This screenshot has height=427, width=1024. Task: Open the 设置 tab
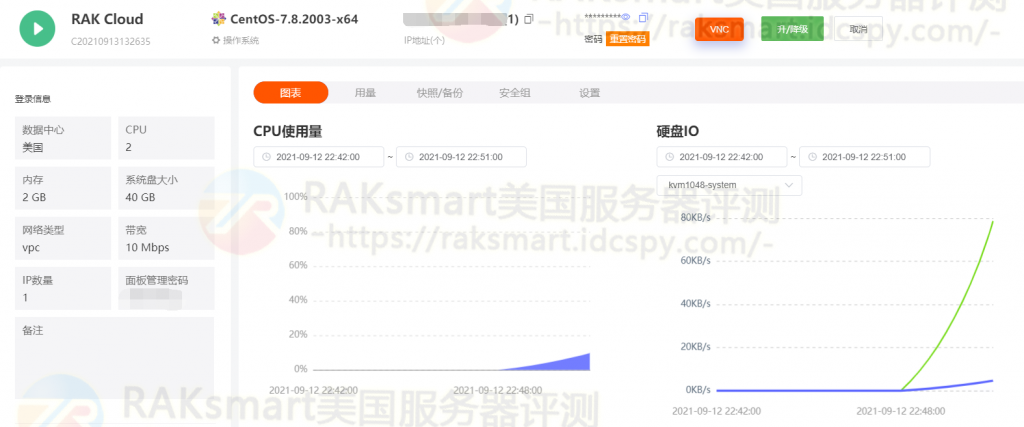pyautogui.click(x=589, y=93)
